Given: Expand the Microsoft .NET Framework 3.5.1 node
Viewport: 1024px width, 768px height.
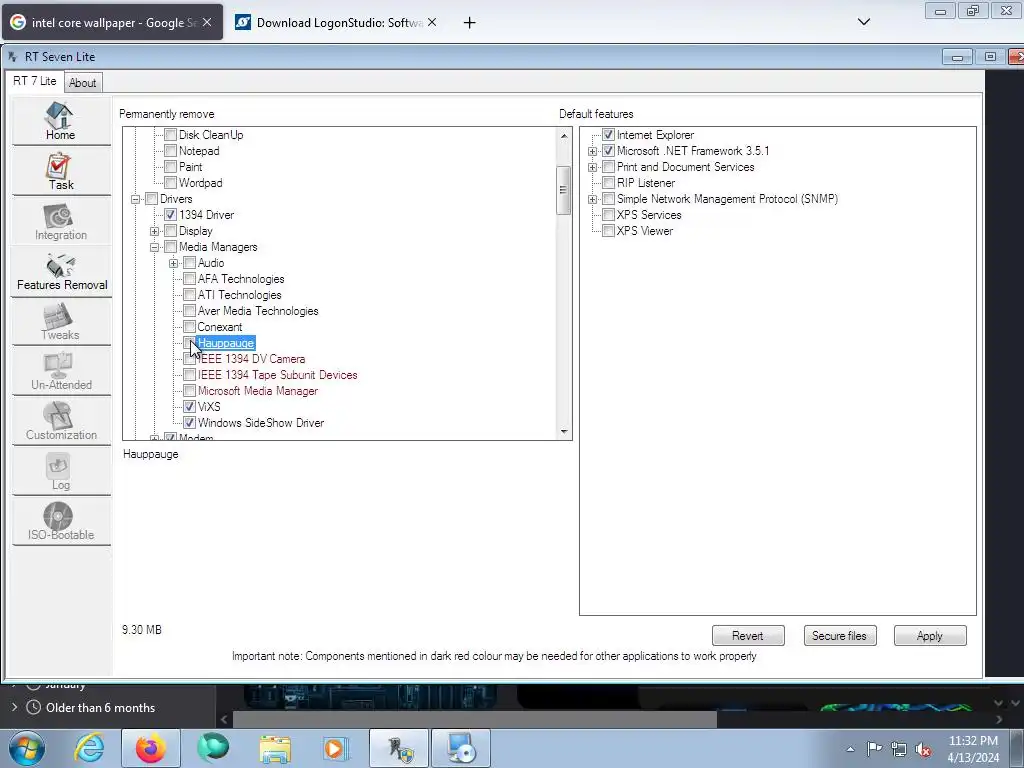Looking at the screenshot, I should [x=592, y=152].
